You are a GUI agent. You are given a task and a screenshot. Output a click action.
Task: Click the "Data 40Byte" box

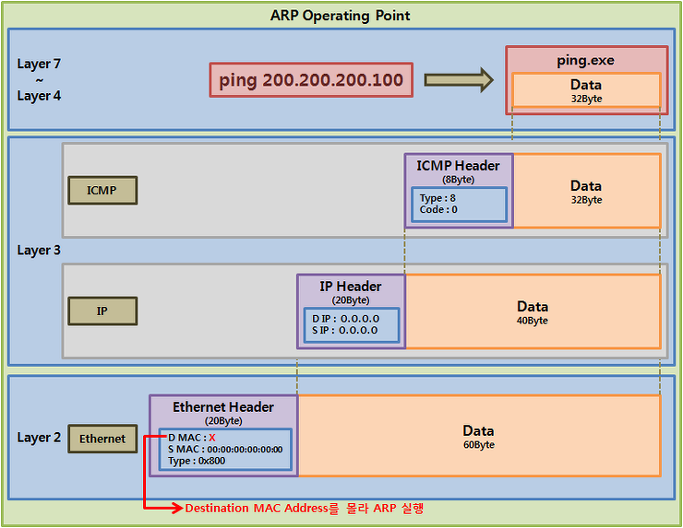(x=533, y=311)
